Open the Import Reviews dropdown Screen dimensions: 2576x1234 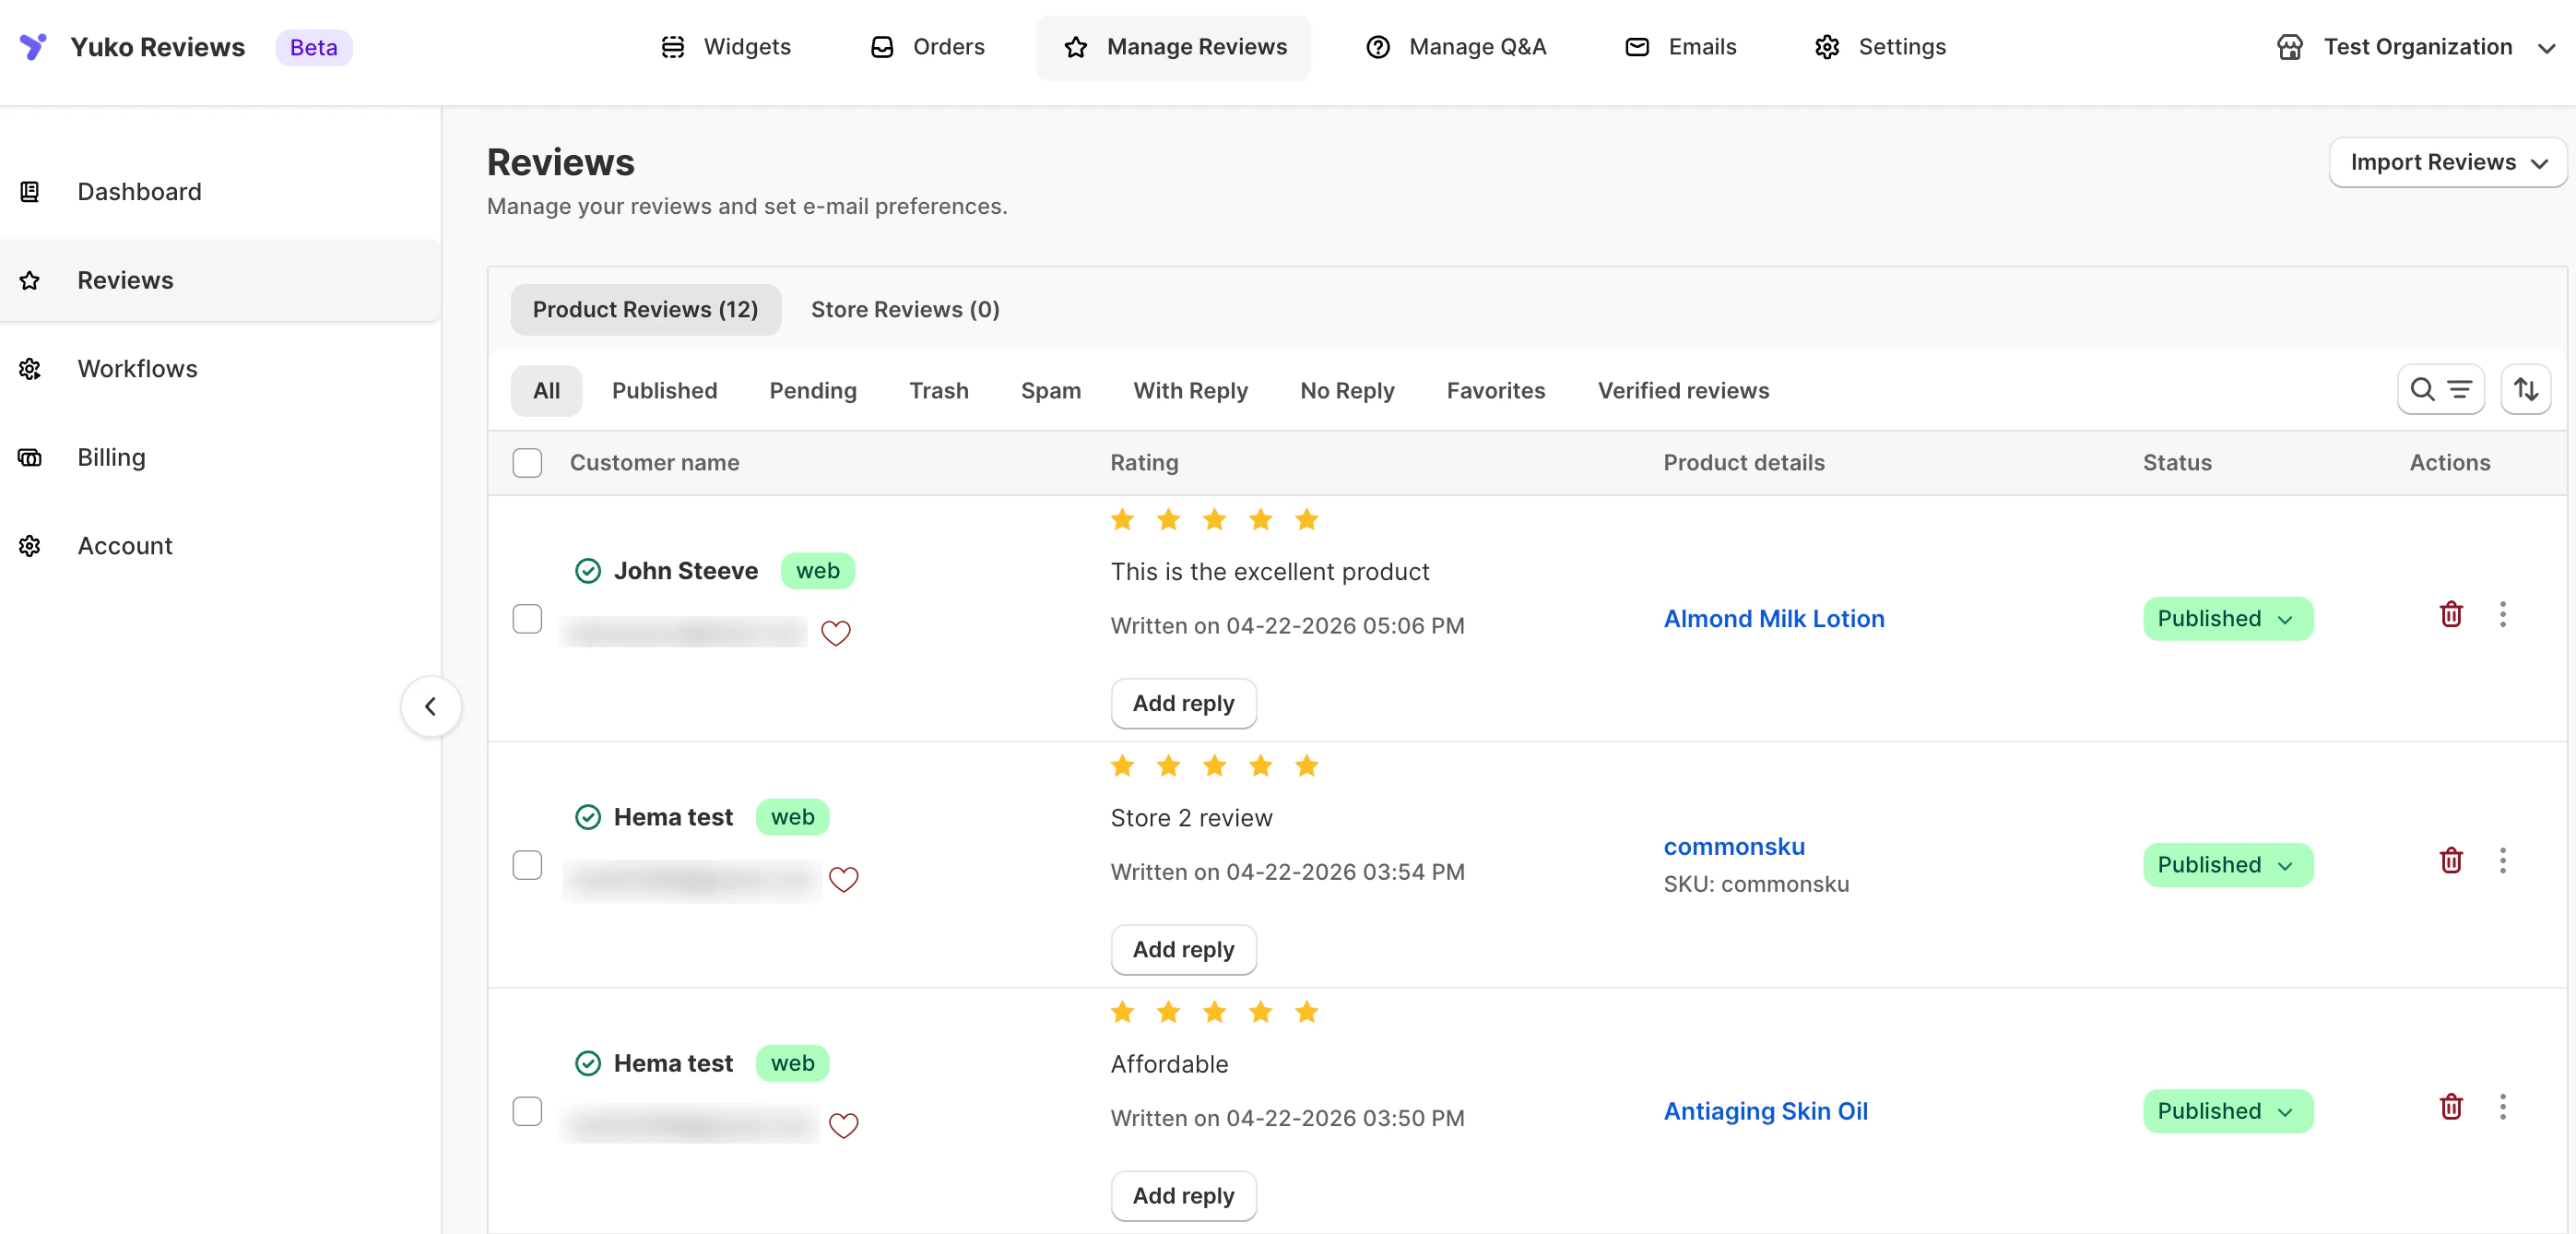[x=2447, y=162]
